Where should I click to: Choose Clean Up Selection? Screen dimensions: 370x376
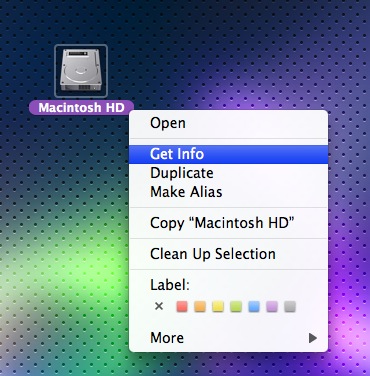[228, 254]
